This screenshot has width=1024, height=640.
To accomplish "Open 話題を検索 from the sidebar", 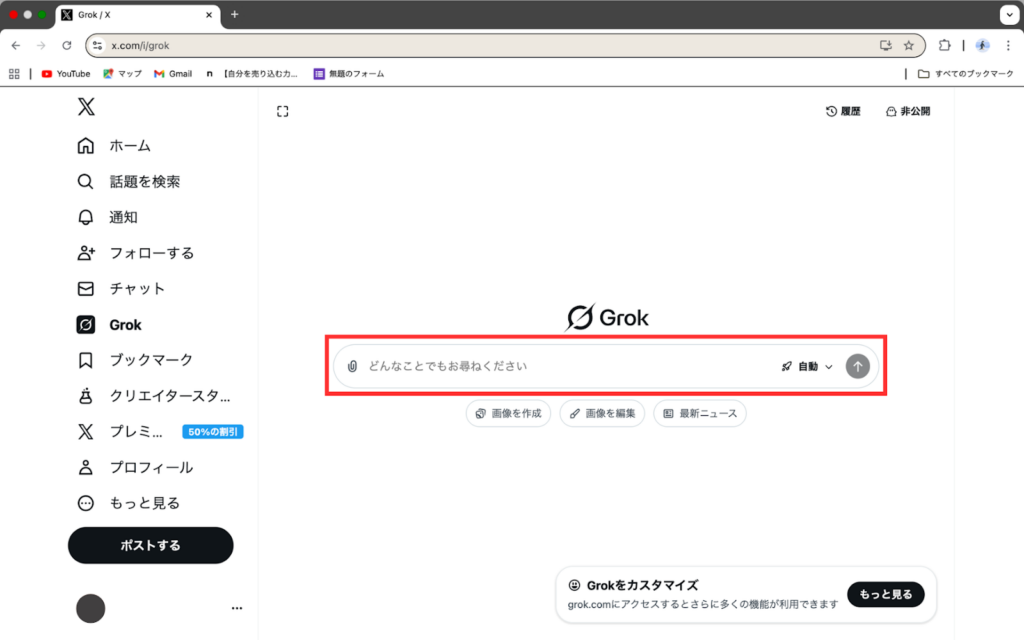I will (x=85, y=181).
